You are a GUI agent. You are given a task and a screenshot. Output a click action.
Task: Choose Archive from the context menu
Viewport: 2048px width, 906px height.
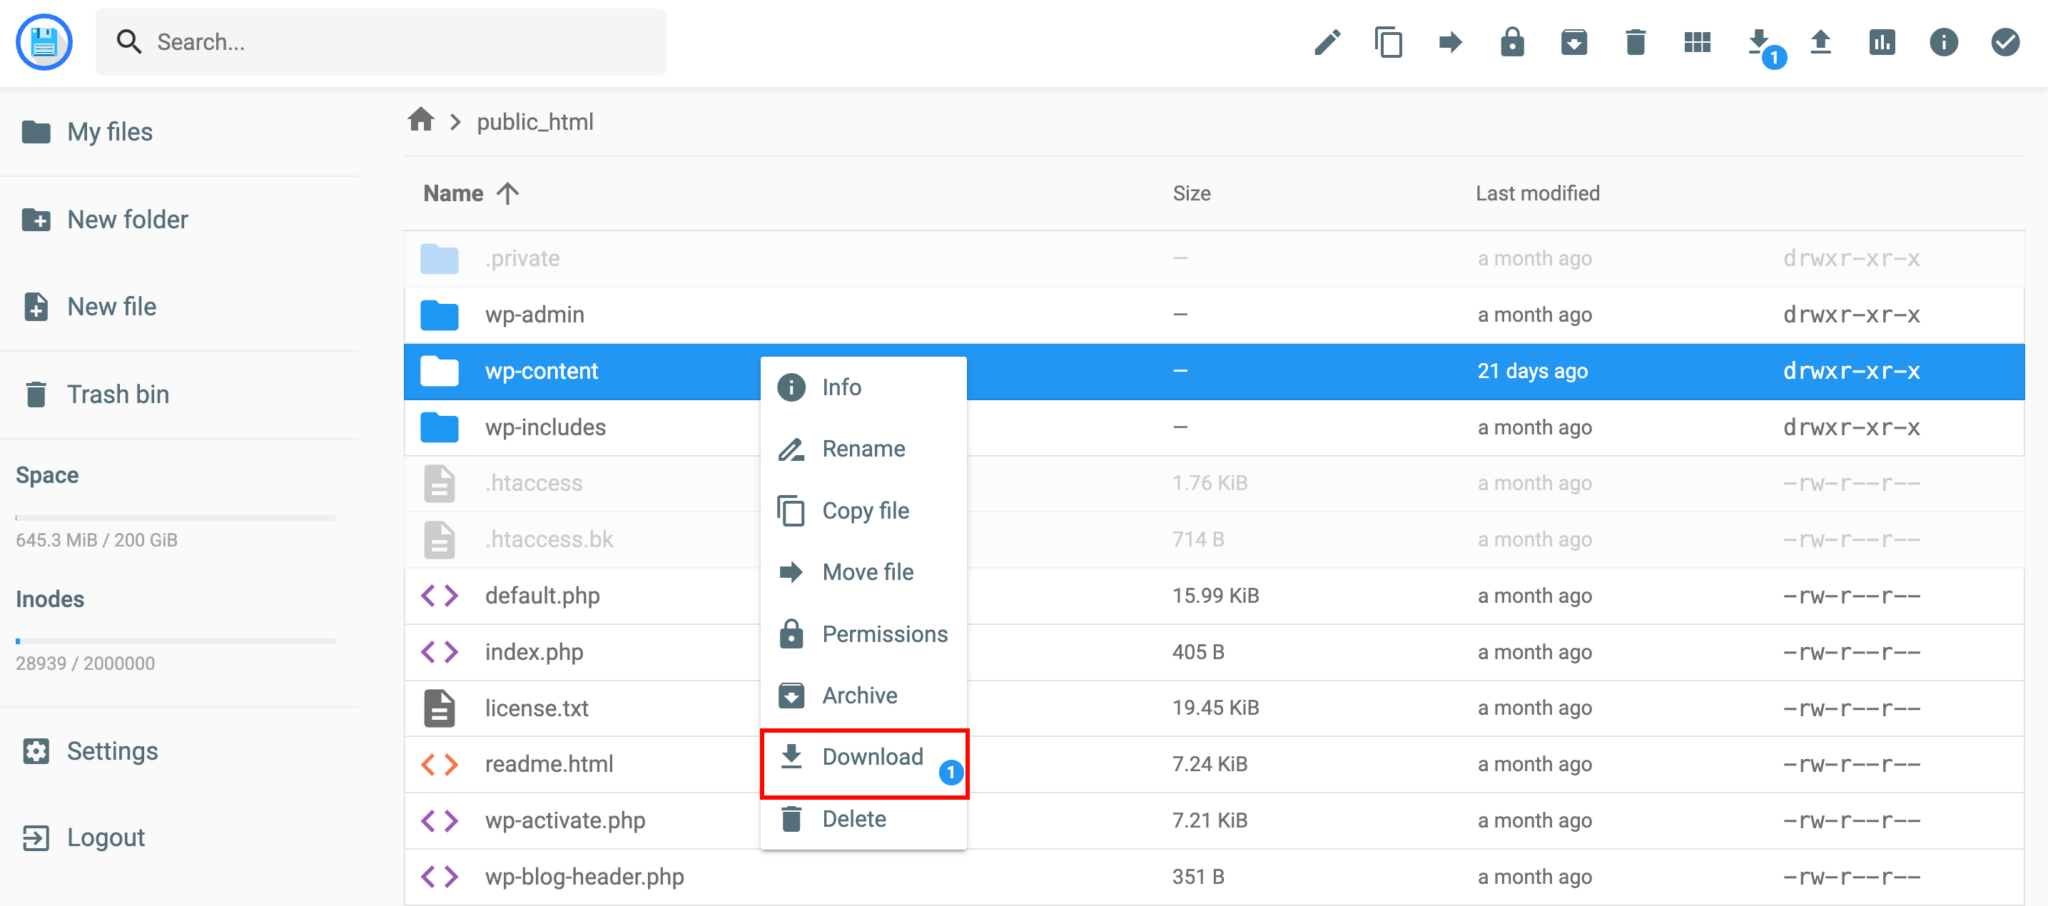(858, 695)
